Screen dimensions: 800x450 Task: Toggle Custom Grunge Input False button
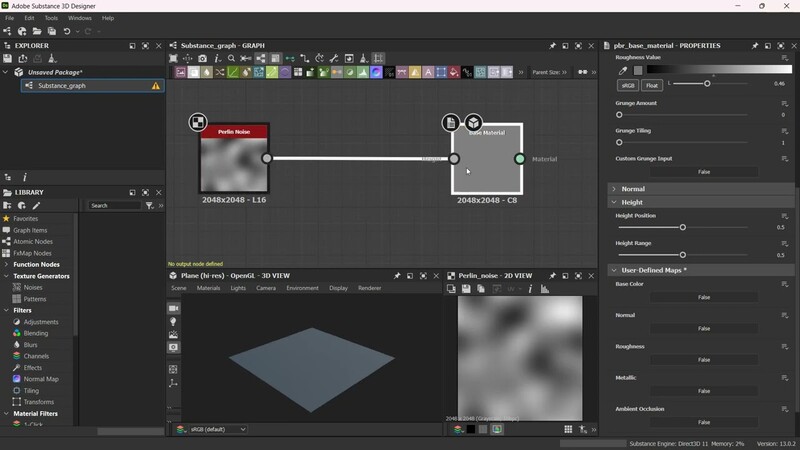703,172
